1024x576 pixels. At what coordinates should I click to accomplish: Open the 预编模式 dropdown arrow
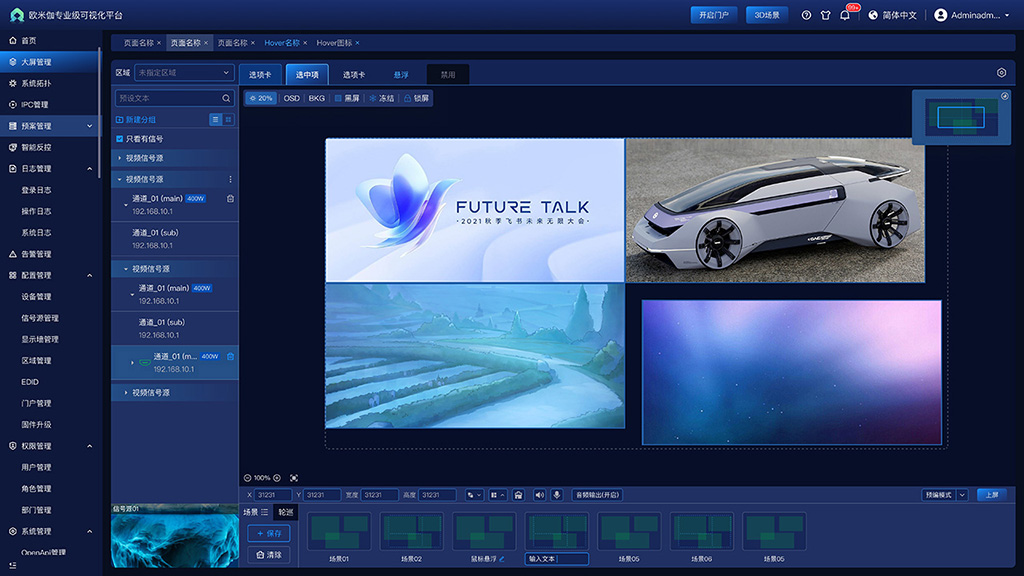point(962,495)
